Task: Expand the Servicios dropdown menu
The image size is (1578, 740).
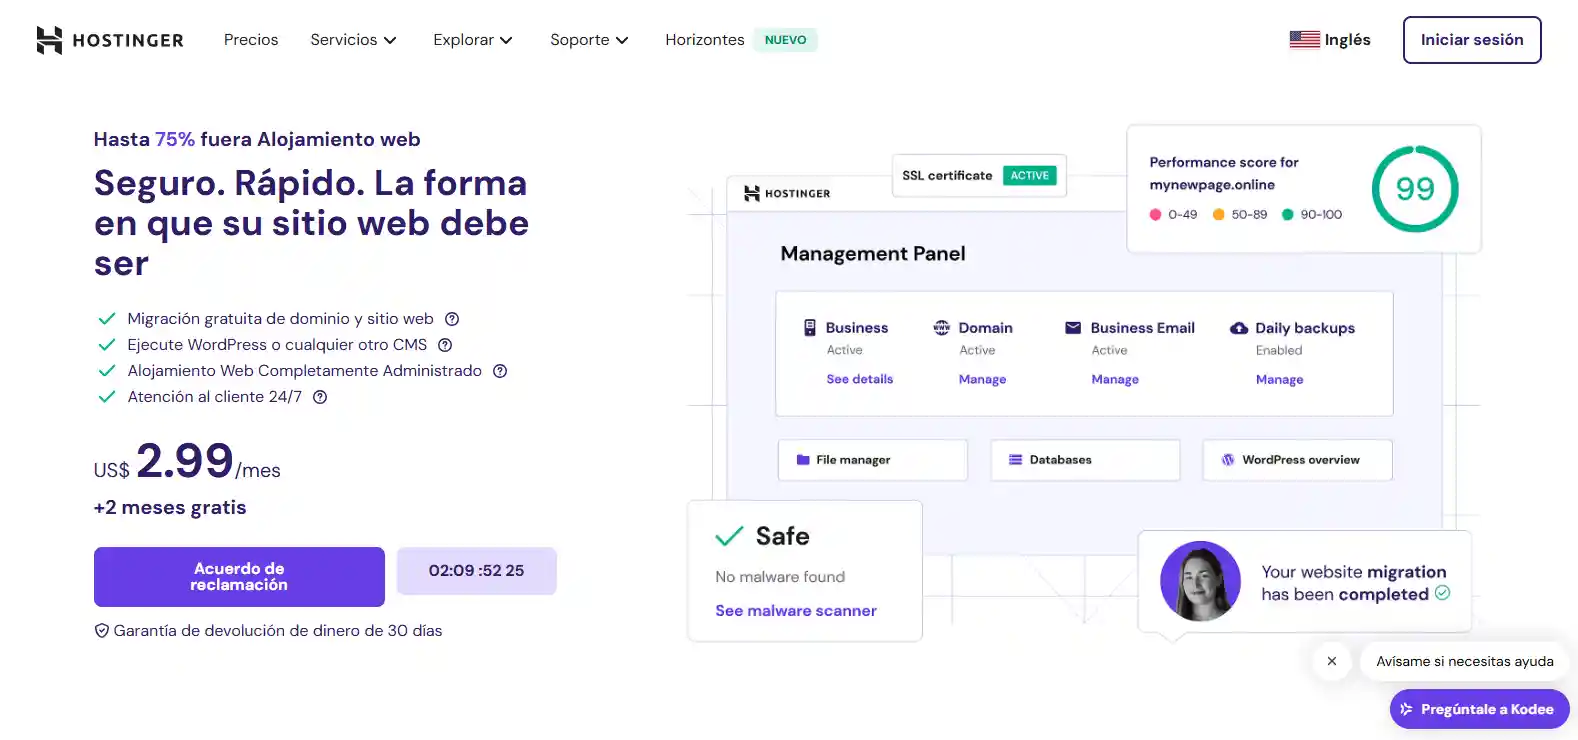Action: click(x=353, y=40)
